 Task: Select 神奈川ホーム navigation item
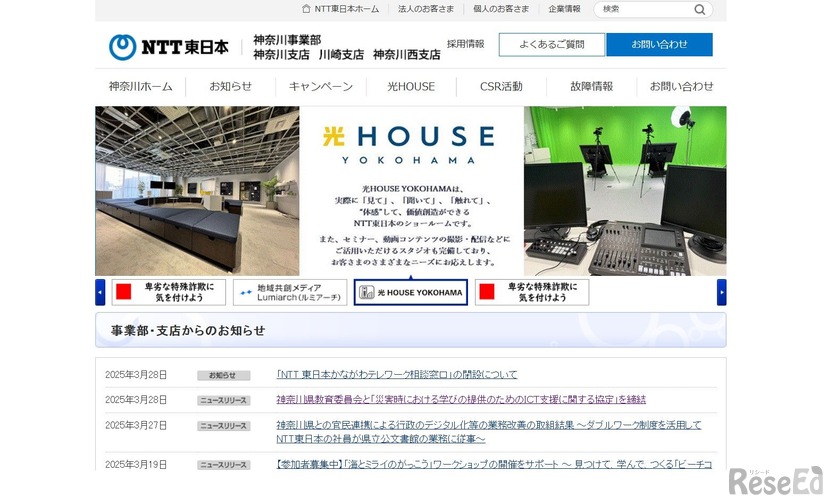(x=141, y=86)
